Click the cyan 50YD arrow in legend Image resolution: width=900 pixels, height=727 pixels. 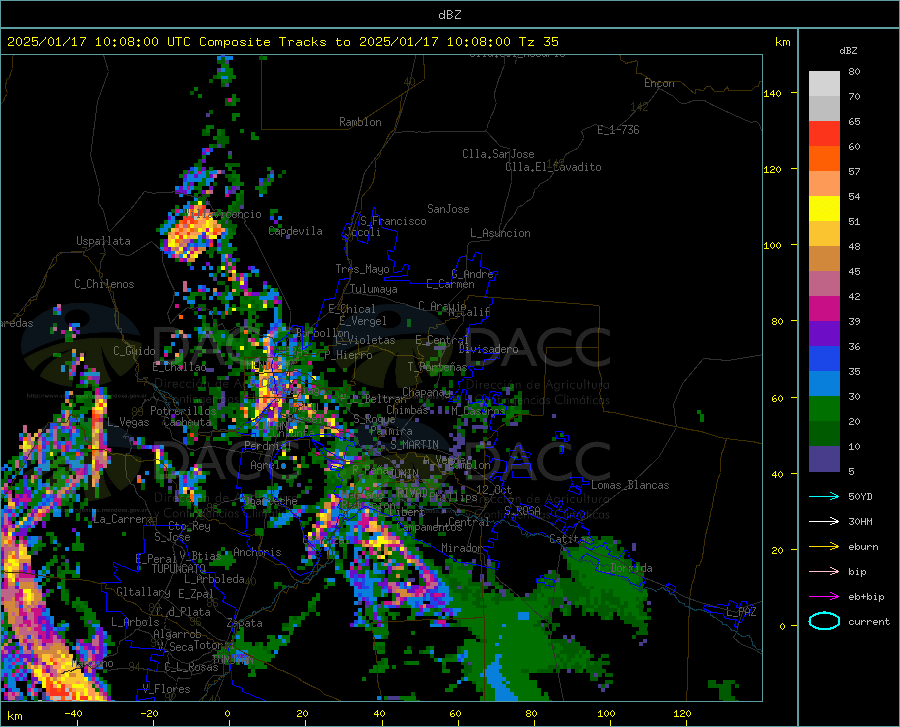coord(824,496)
